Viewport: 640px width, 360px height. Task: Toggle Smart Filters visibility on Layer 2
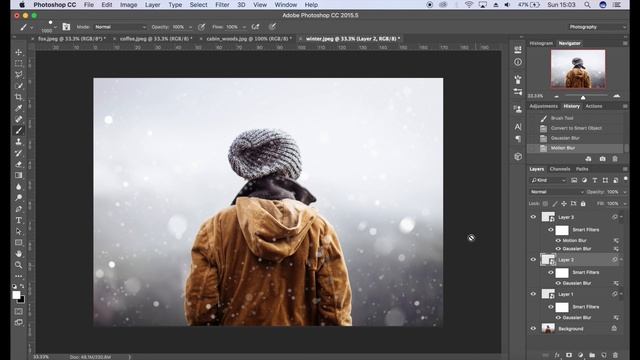click(551, 272)
